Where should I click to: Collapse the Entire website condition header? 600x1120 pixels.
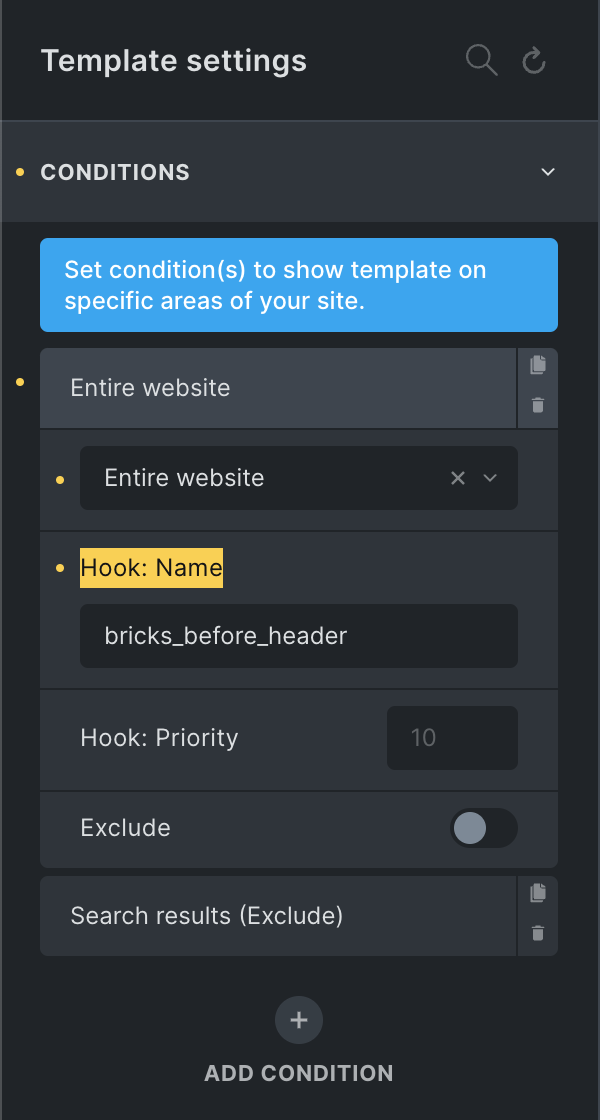[x=278, y=388]
